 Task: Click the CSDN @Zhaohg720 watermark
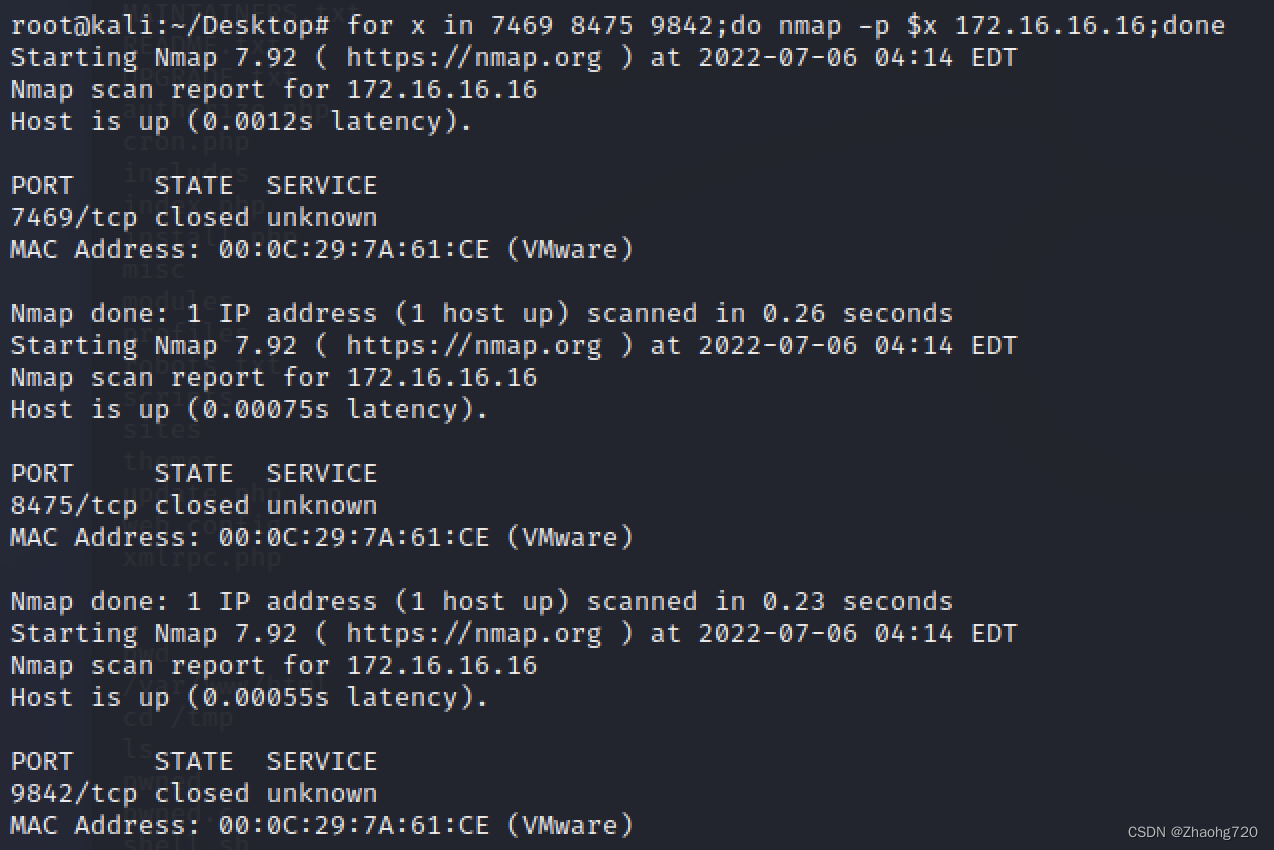tap(1192, 832)
